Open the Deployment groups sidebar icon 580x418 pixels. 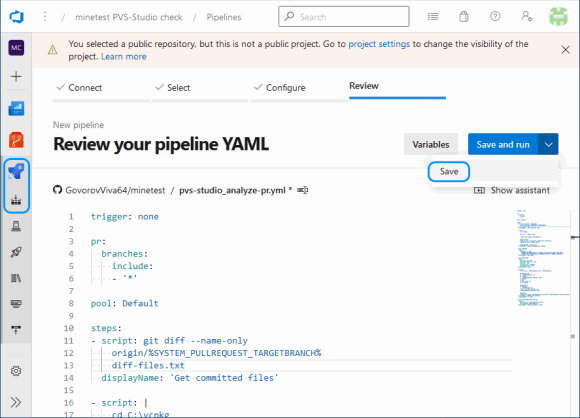click(x=16, y=329)
